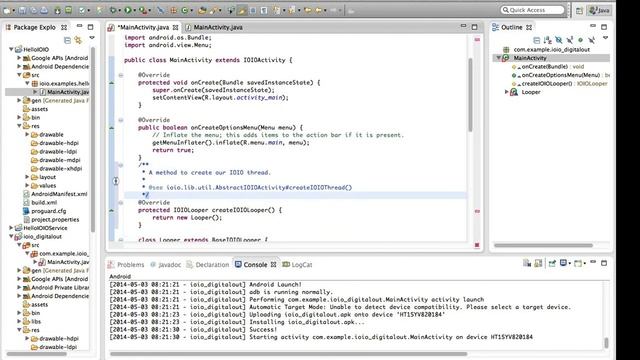Viewport: 640px width, 360px height.
Task: Expand the drawable folder under res
Action: [x=27, y=134]
